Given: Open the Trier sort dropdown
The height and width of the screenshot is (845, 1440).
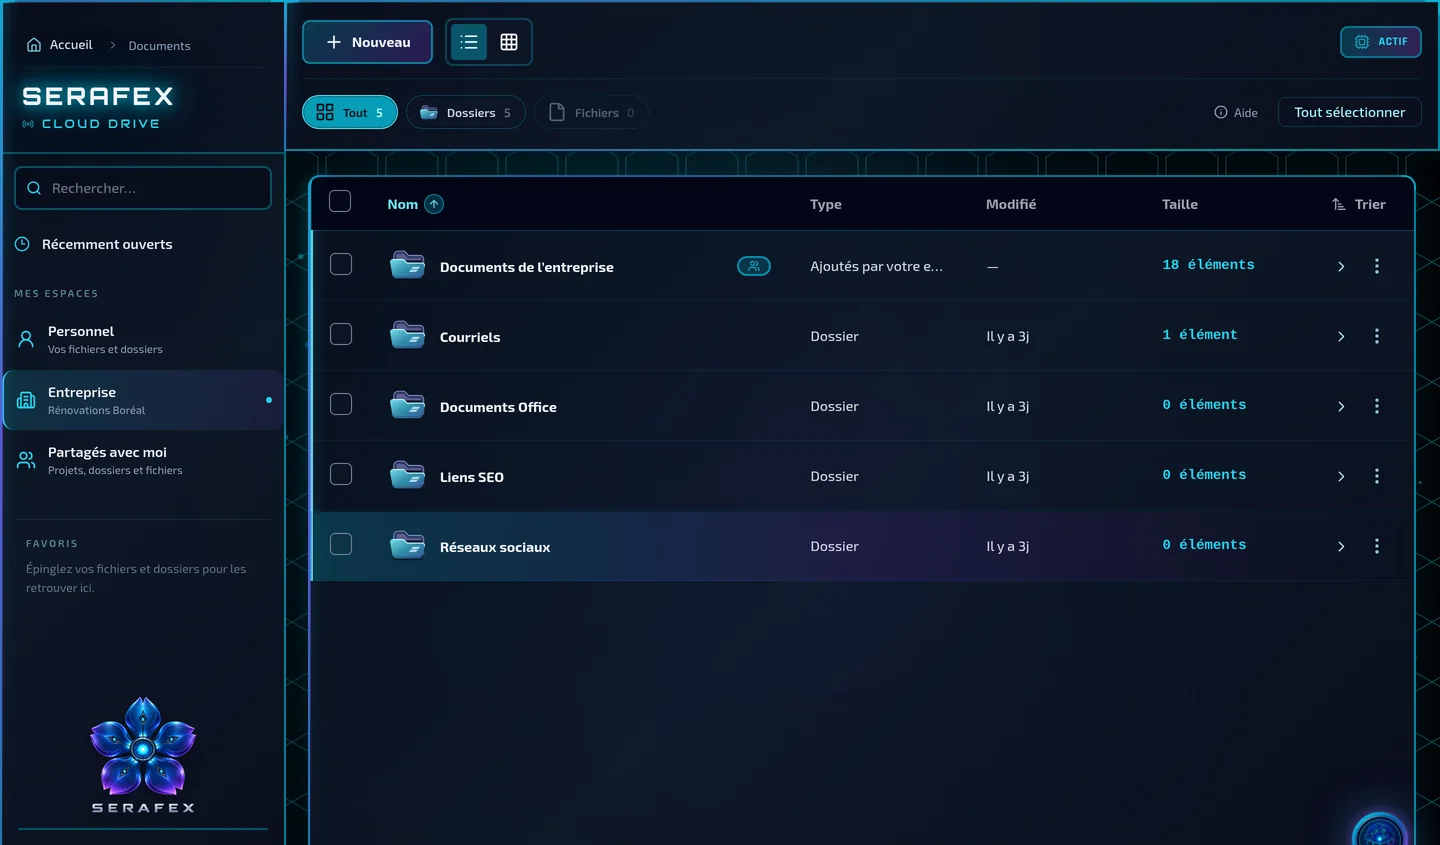Looking at the screenshot, I should pyautogui.click(x=1359, y=204).
